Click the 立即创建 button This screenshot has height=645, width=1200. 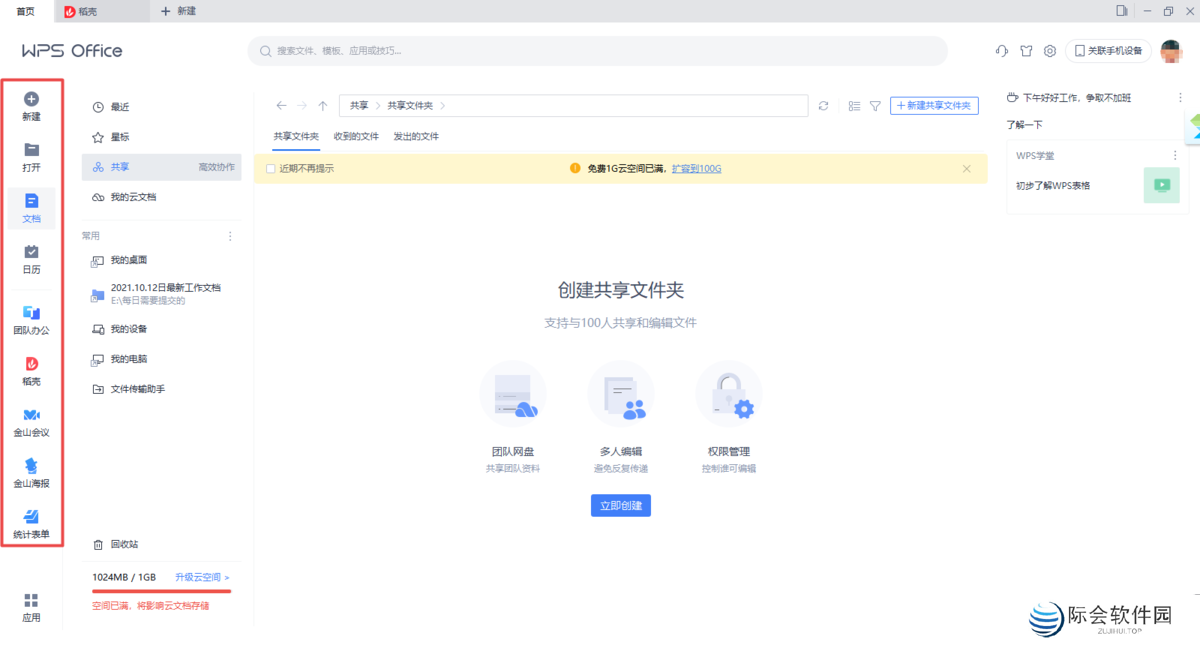[x=620, y=506]
